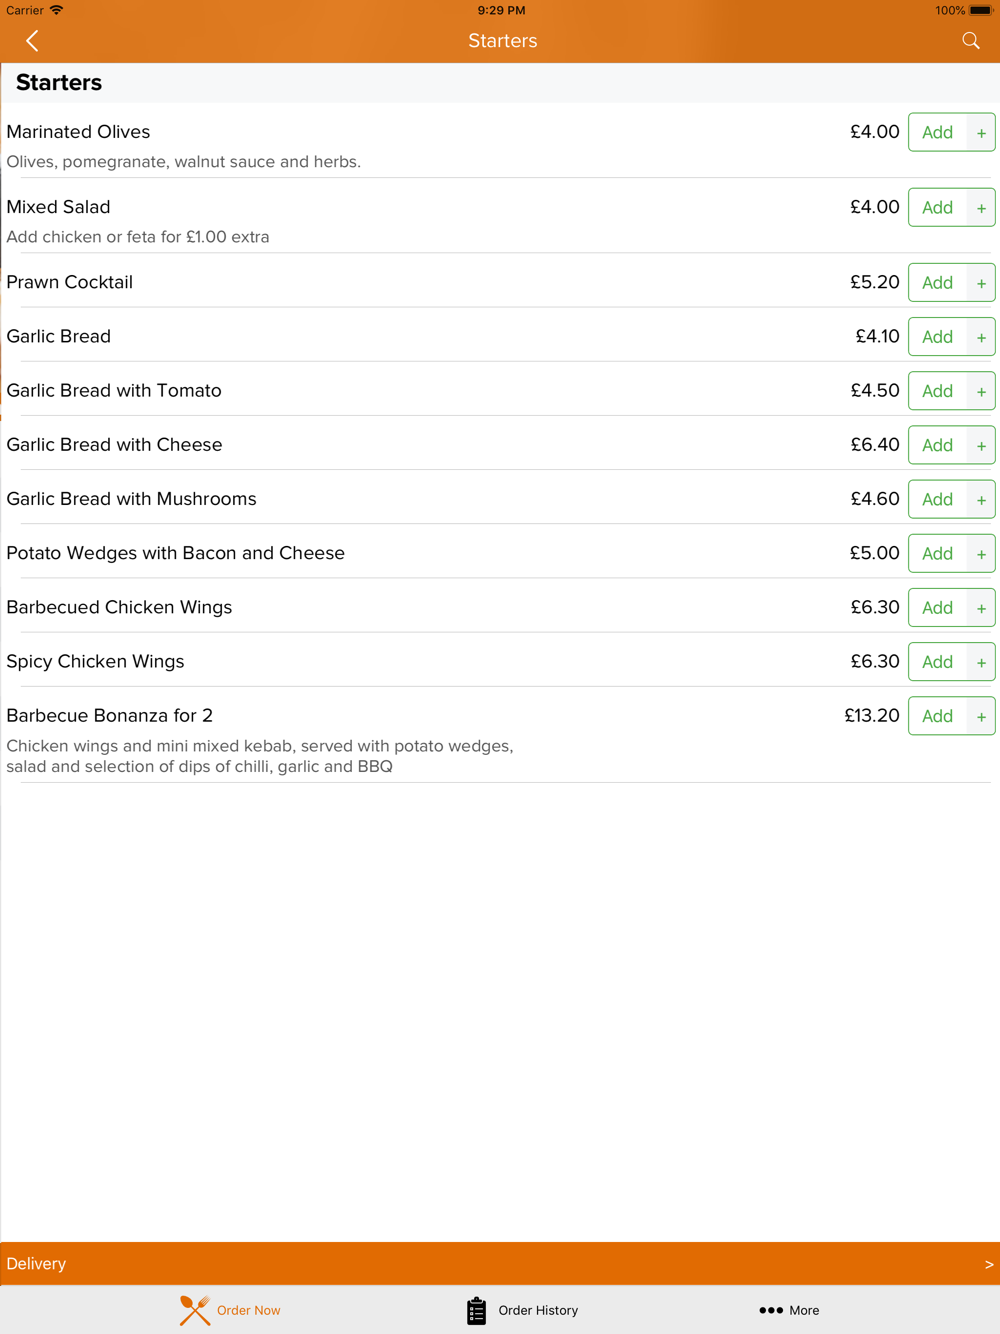Open the search magnifier icon
This screenshot has height=1334, width=1000.
971,41
